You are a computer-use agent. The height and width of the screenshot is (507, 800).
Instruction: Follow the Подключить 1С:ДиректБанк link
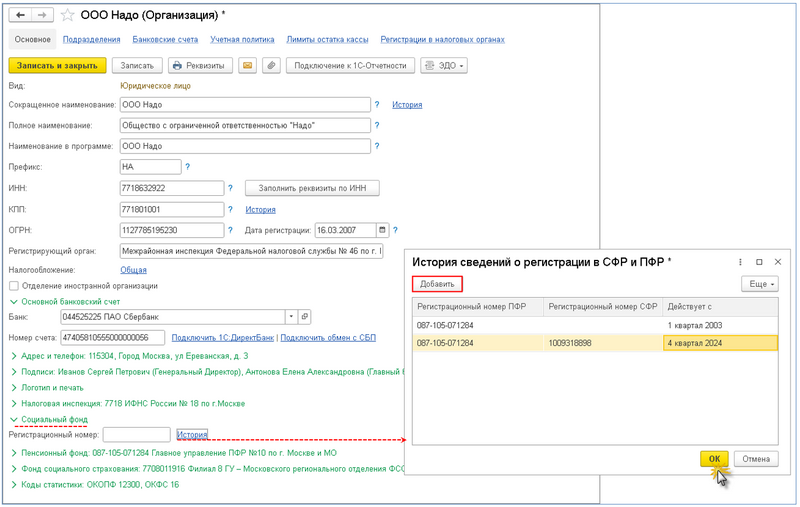tap(223, 338)
